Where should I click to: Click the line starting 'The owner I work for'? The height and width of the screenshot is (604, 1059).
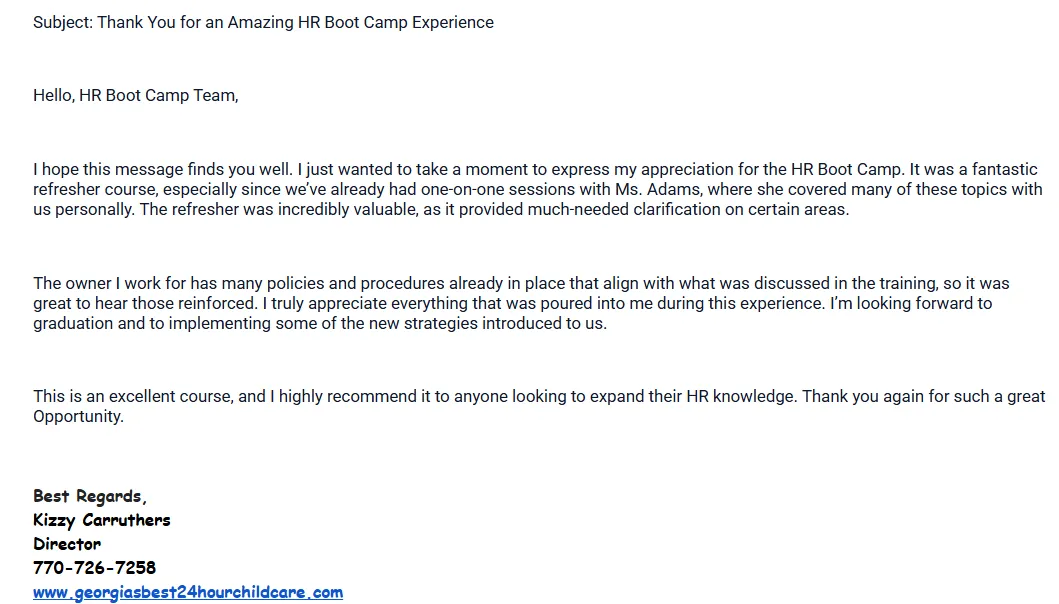521,283
